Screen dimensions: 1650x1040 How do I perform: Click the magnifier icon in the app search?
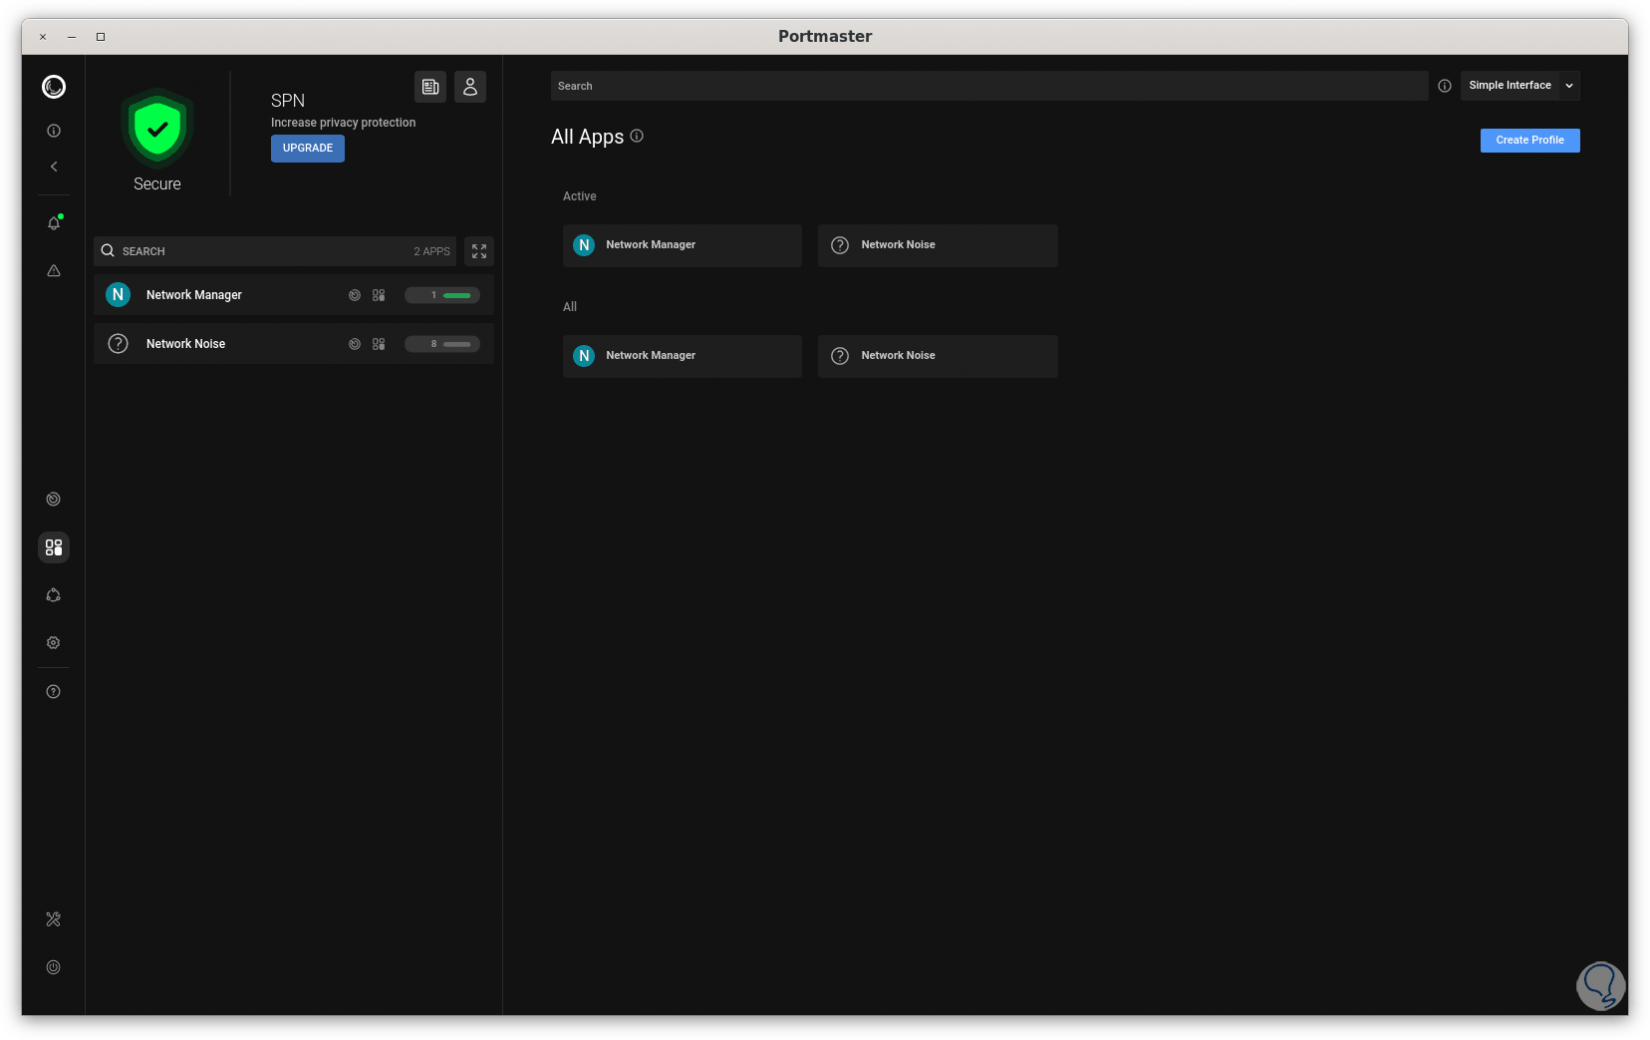(108, 251)
